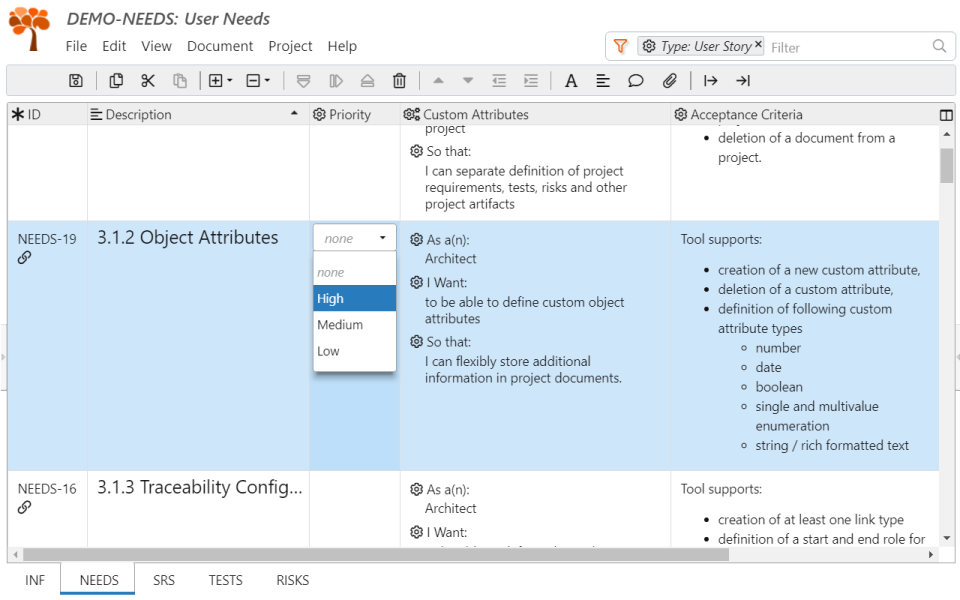Expand the insert element dropdown arrow
The image size is (960, 600).
(x=229, y=80)
